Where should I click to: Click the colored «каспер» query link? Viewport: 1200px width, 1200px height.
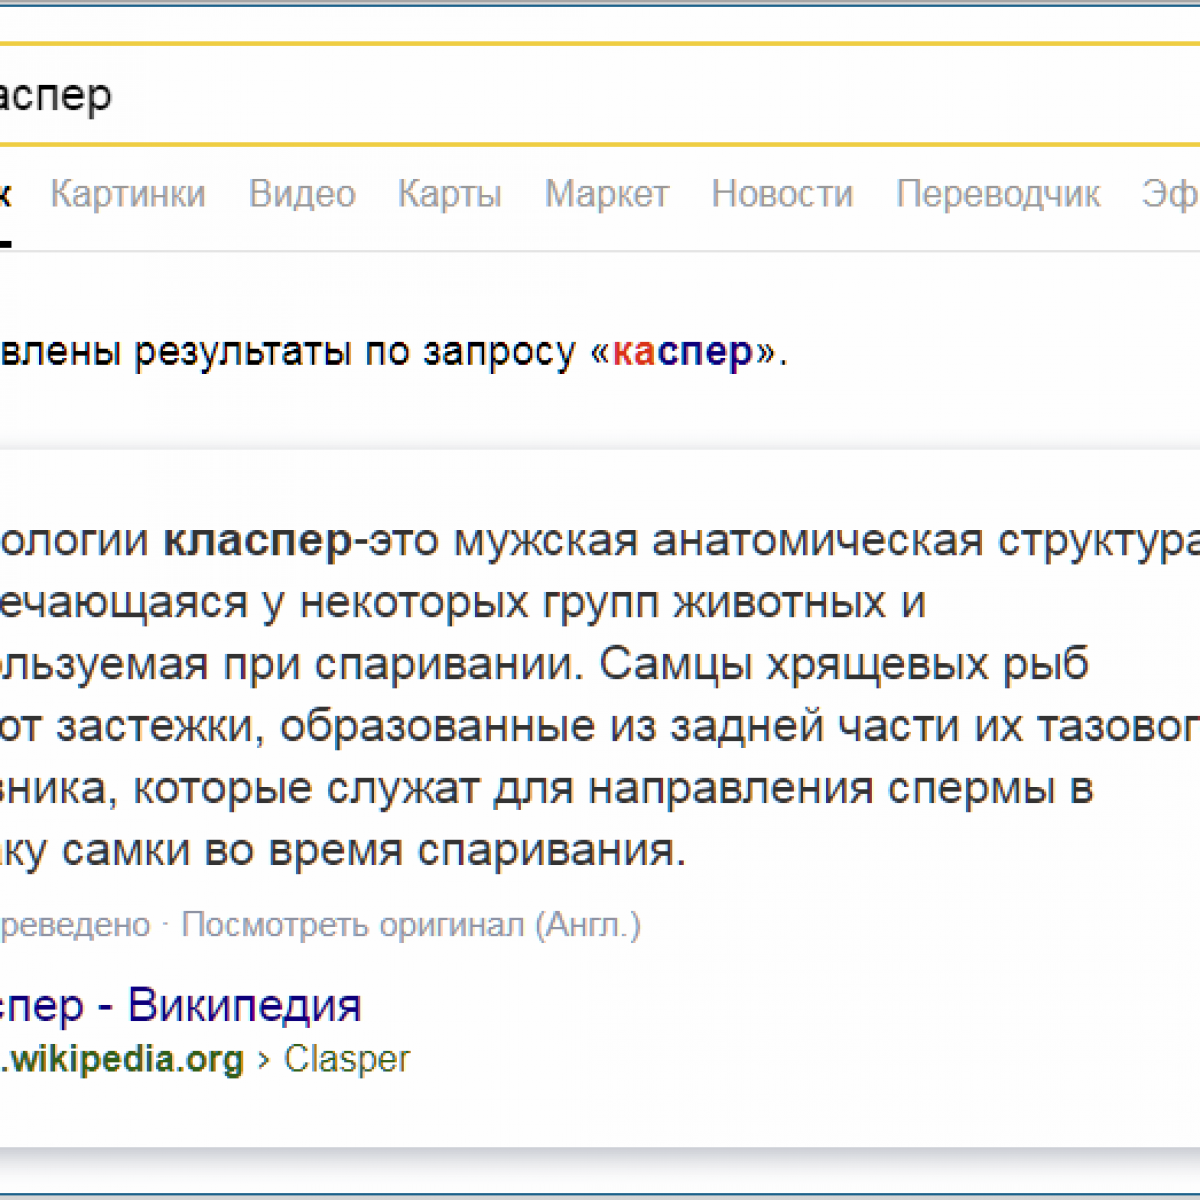(682, 352)
